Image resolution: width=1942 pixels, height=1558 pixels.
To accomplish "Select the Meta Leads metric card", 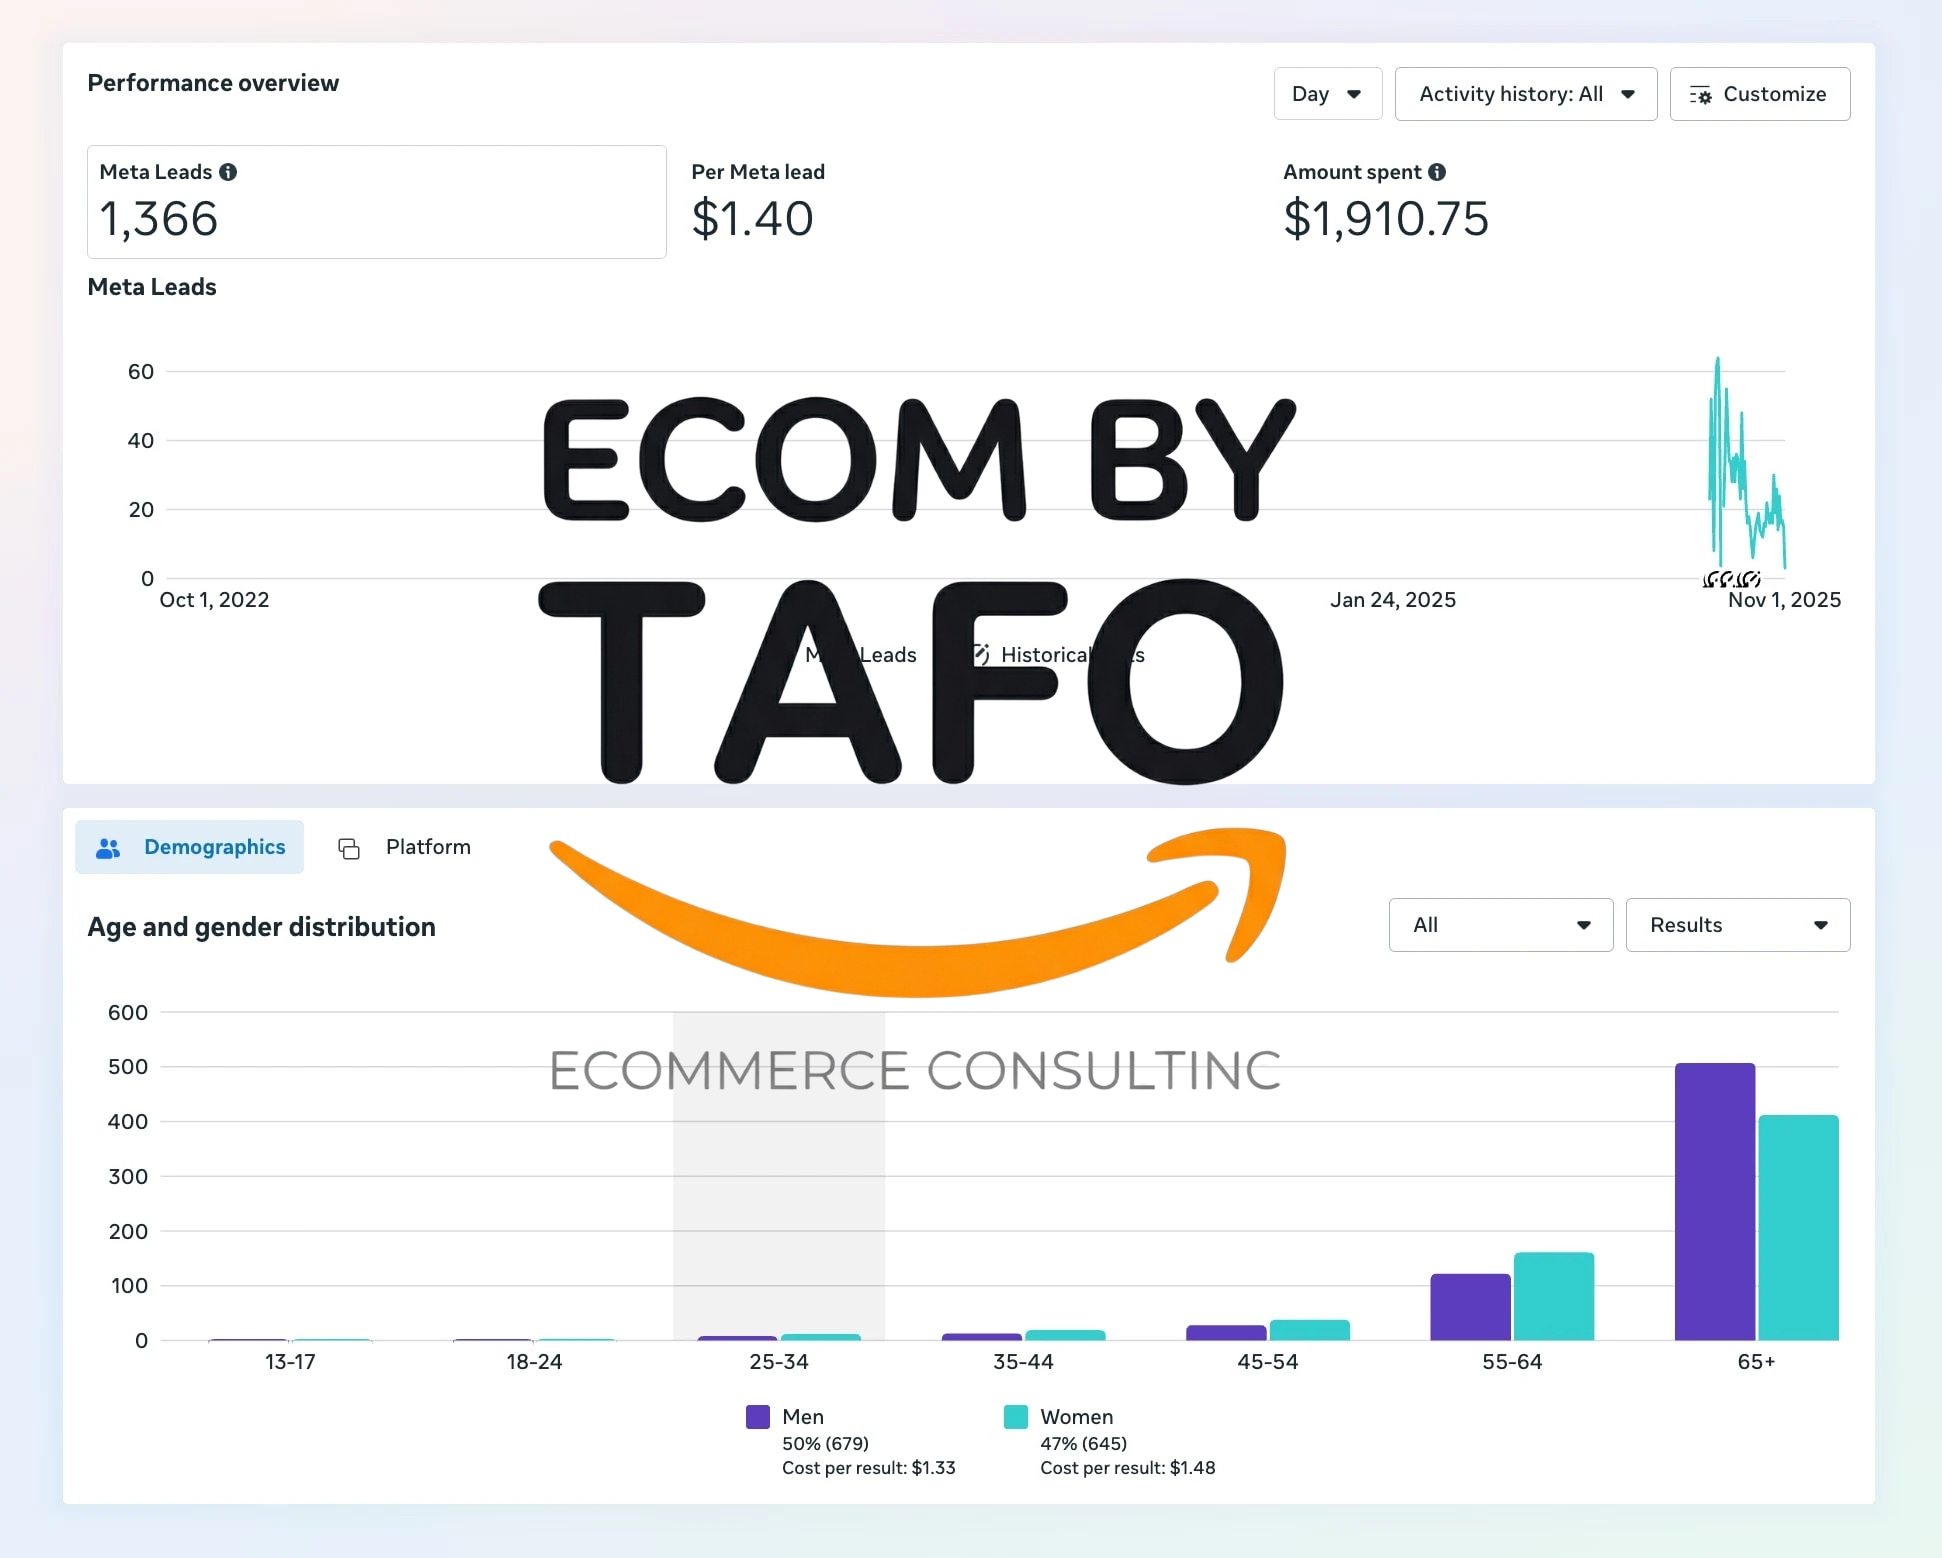I will click(x=376, y=202).
